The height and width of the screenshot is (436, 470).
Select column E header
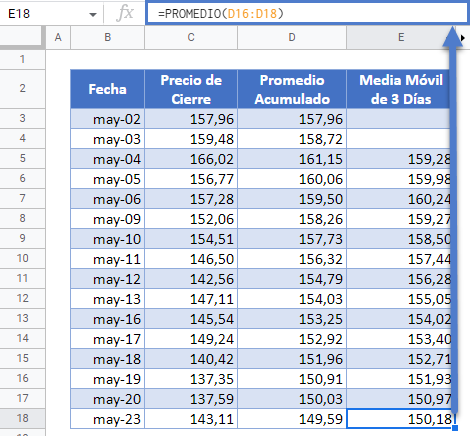pos(401,37)
